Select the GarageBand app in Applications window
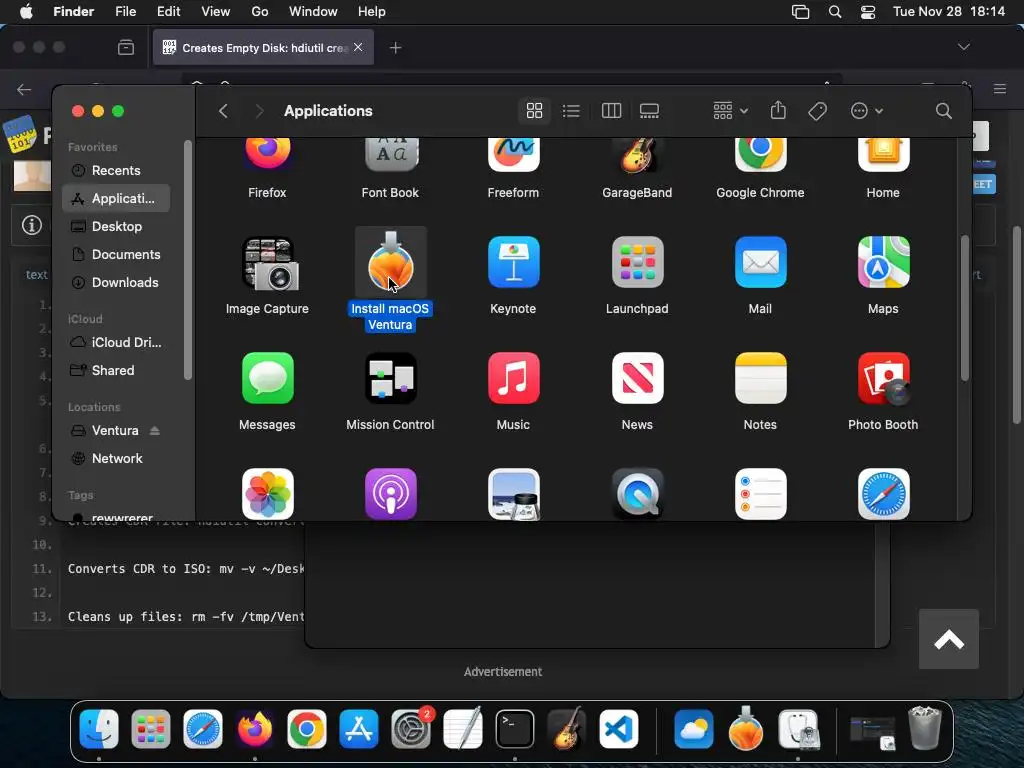 (637, 154)
